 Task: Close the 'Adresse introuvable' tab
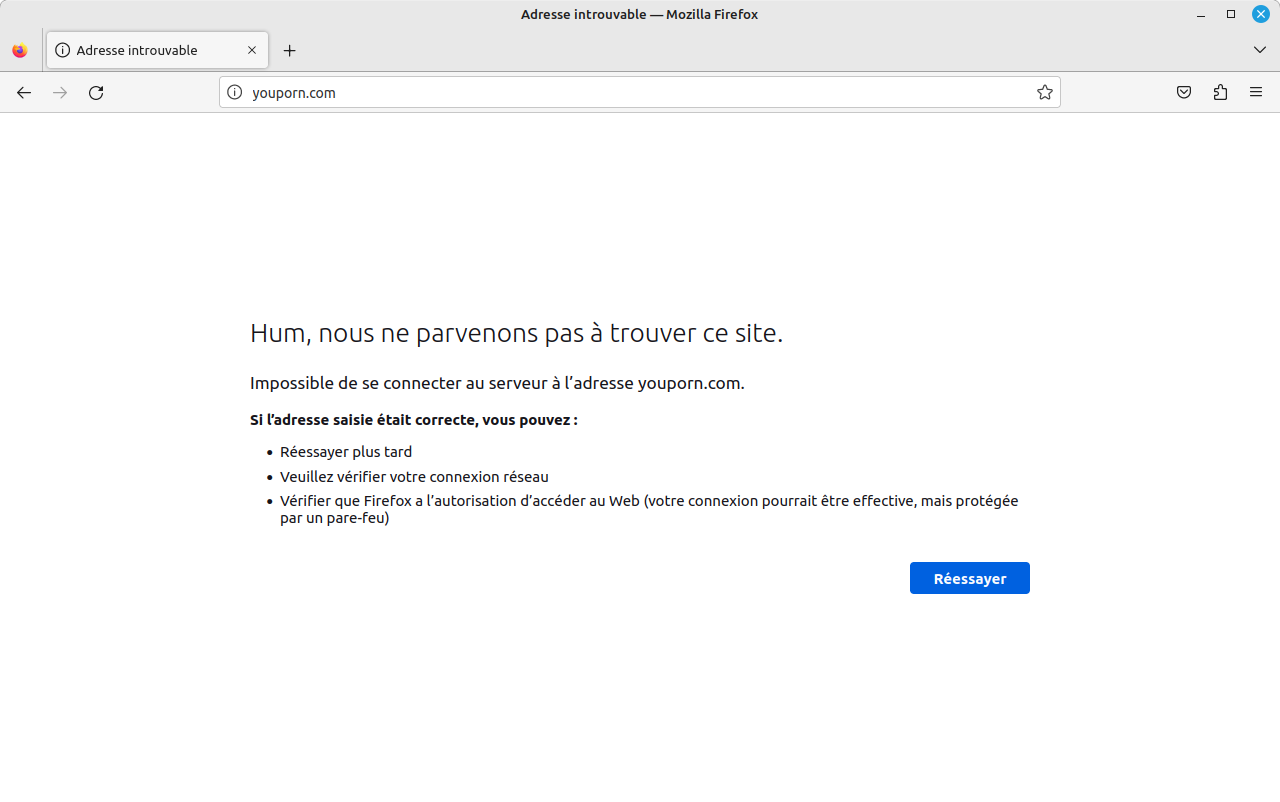point(252,50)
